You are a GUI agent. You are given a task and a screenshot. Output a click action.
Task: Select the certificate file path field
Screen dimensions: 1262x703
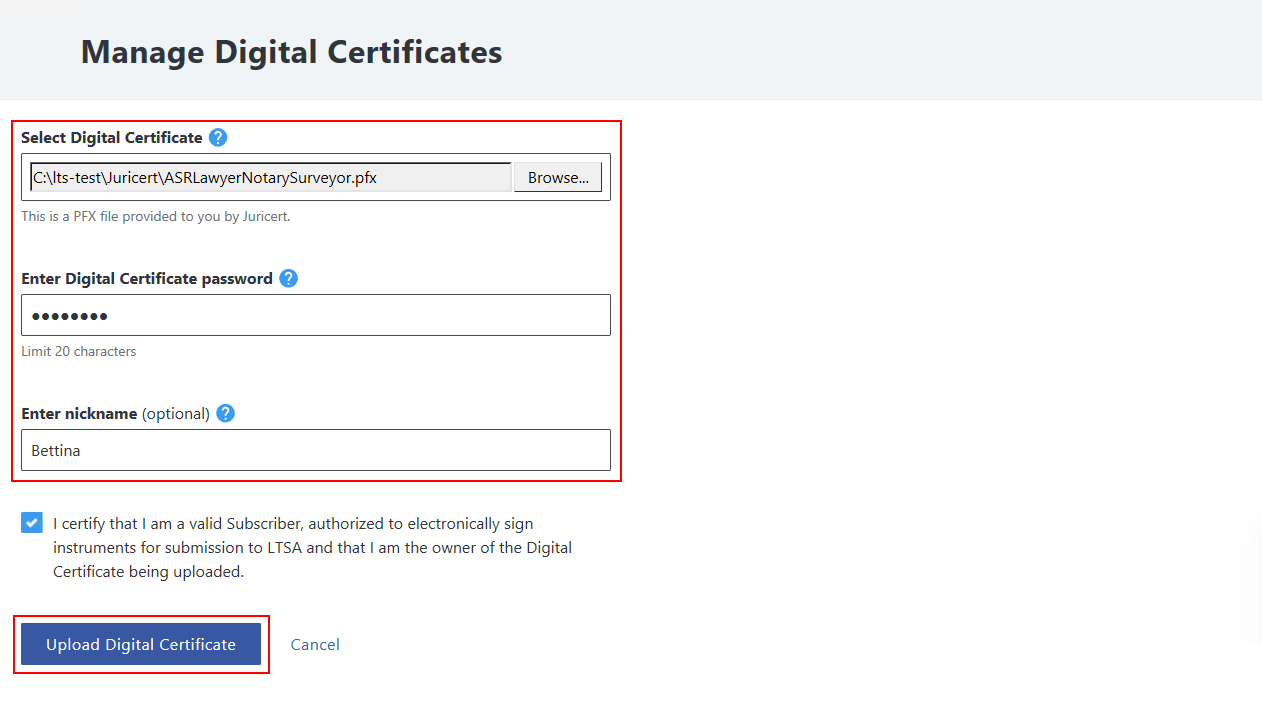point(271,177)
